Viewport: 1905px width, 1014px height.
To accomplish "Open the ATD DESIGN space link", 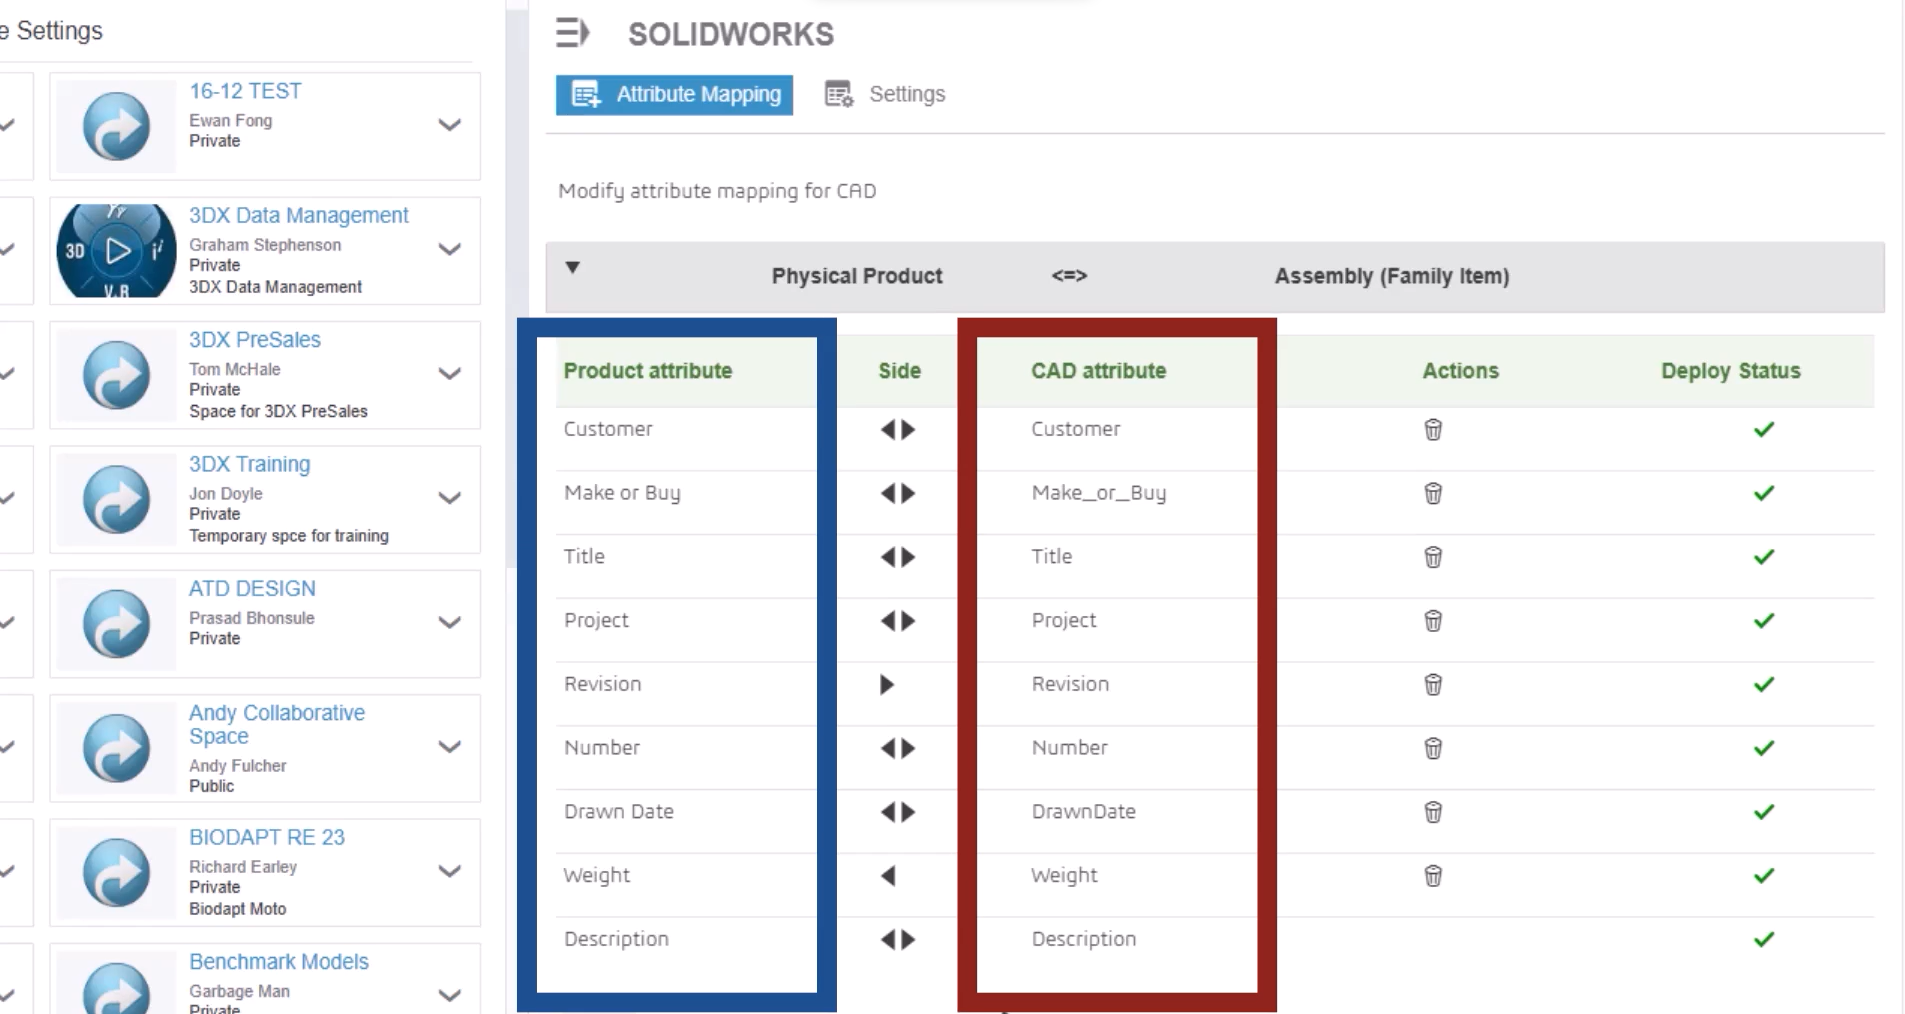I will tap(252, 589).
